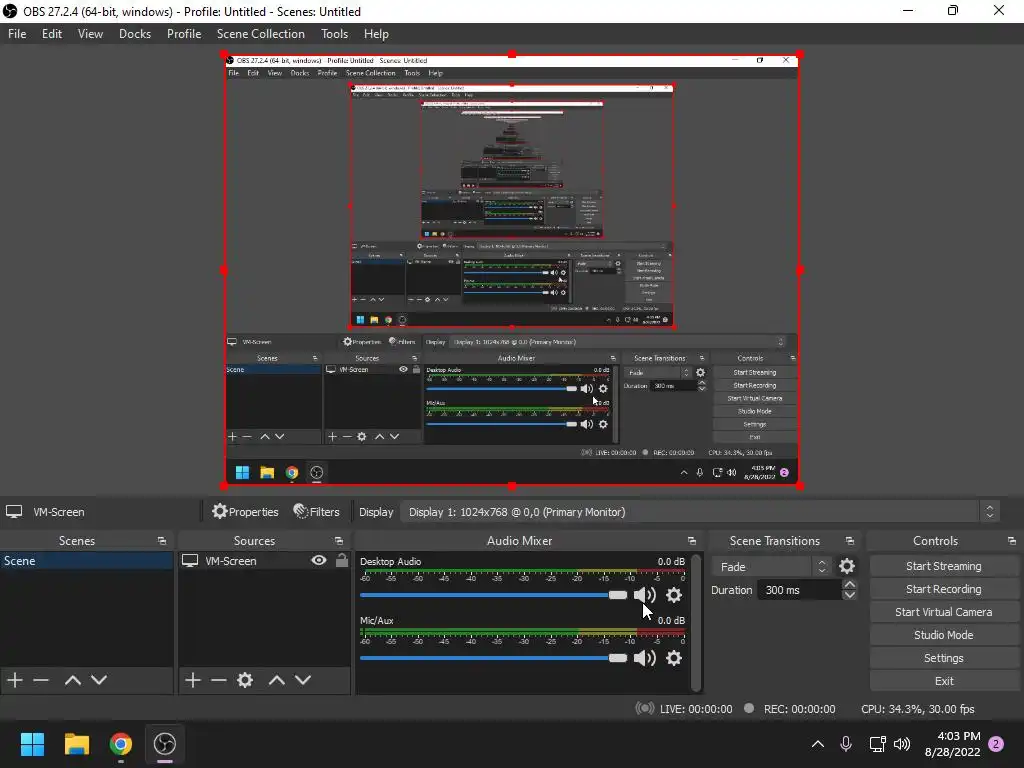This screenshot has width=1024, height=768.
Task: Select the Scene entry in Scenes list
Action: [x=87, y=561]
